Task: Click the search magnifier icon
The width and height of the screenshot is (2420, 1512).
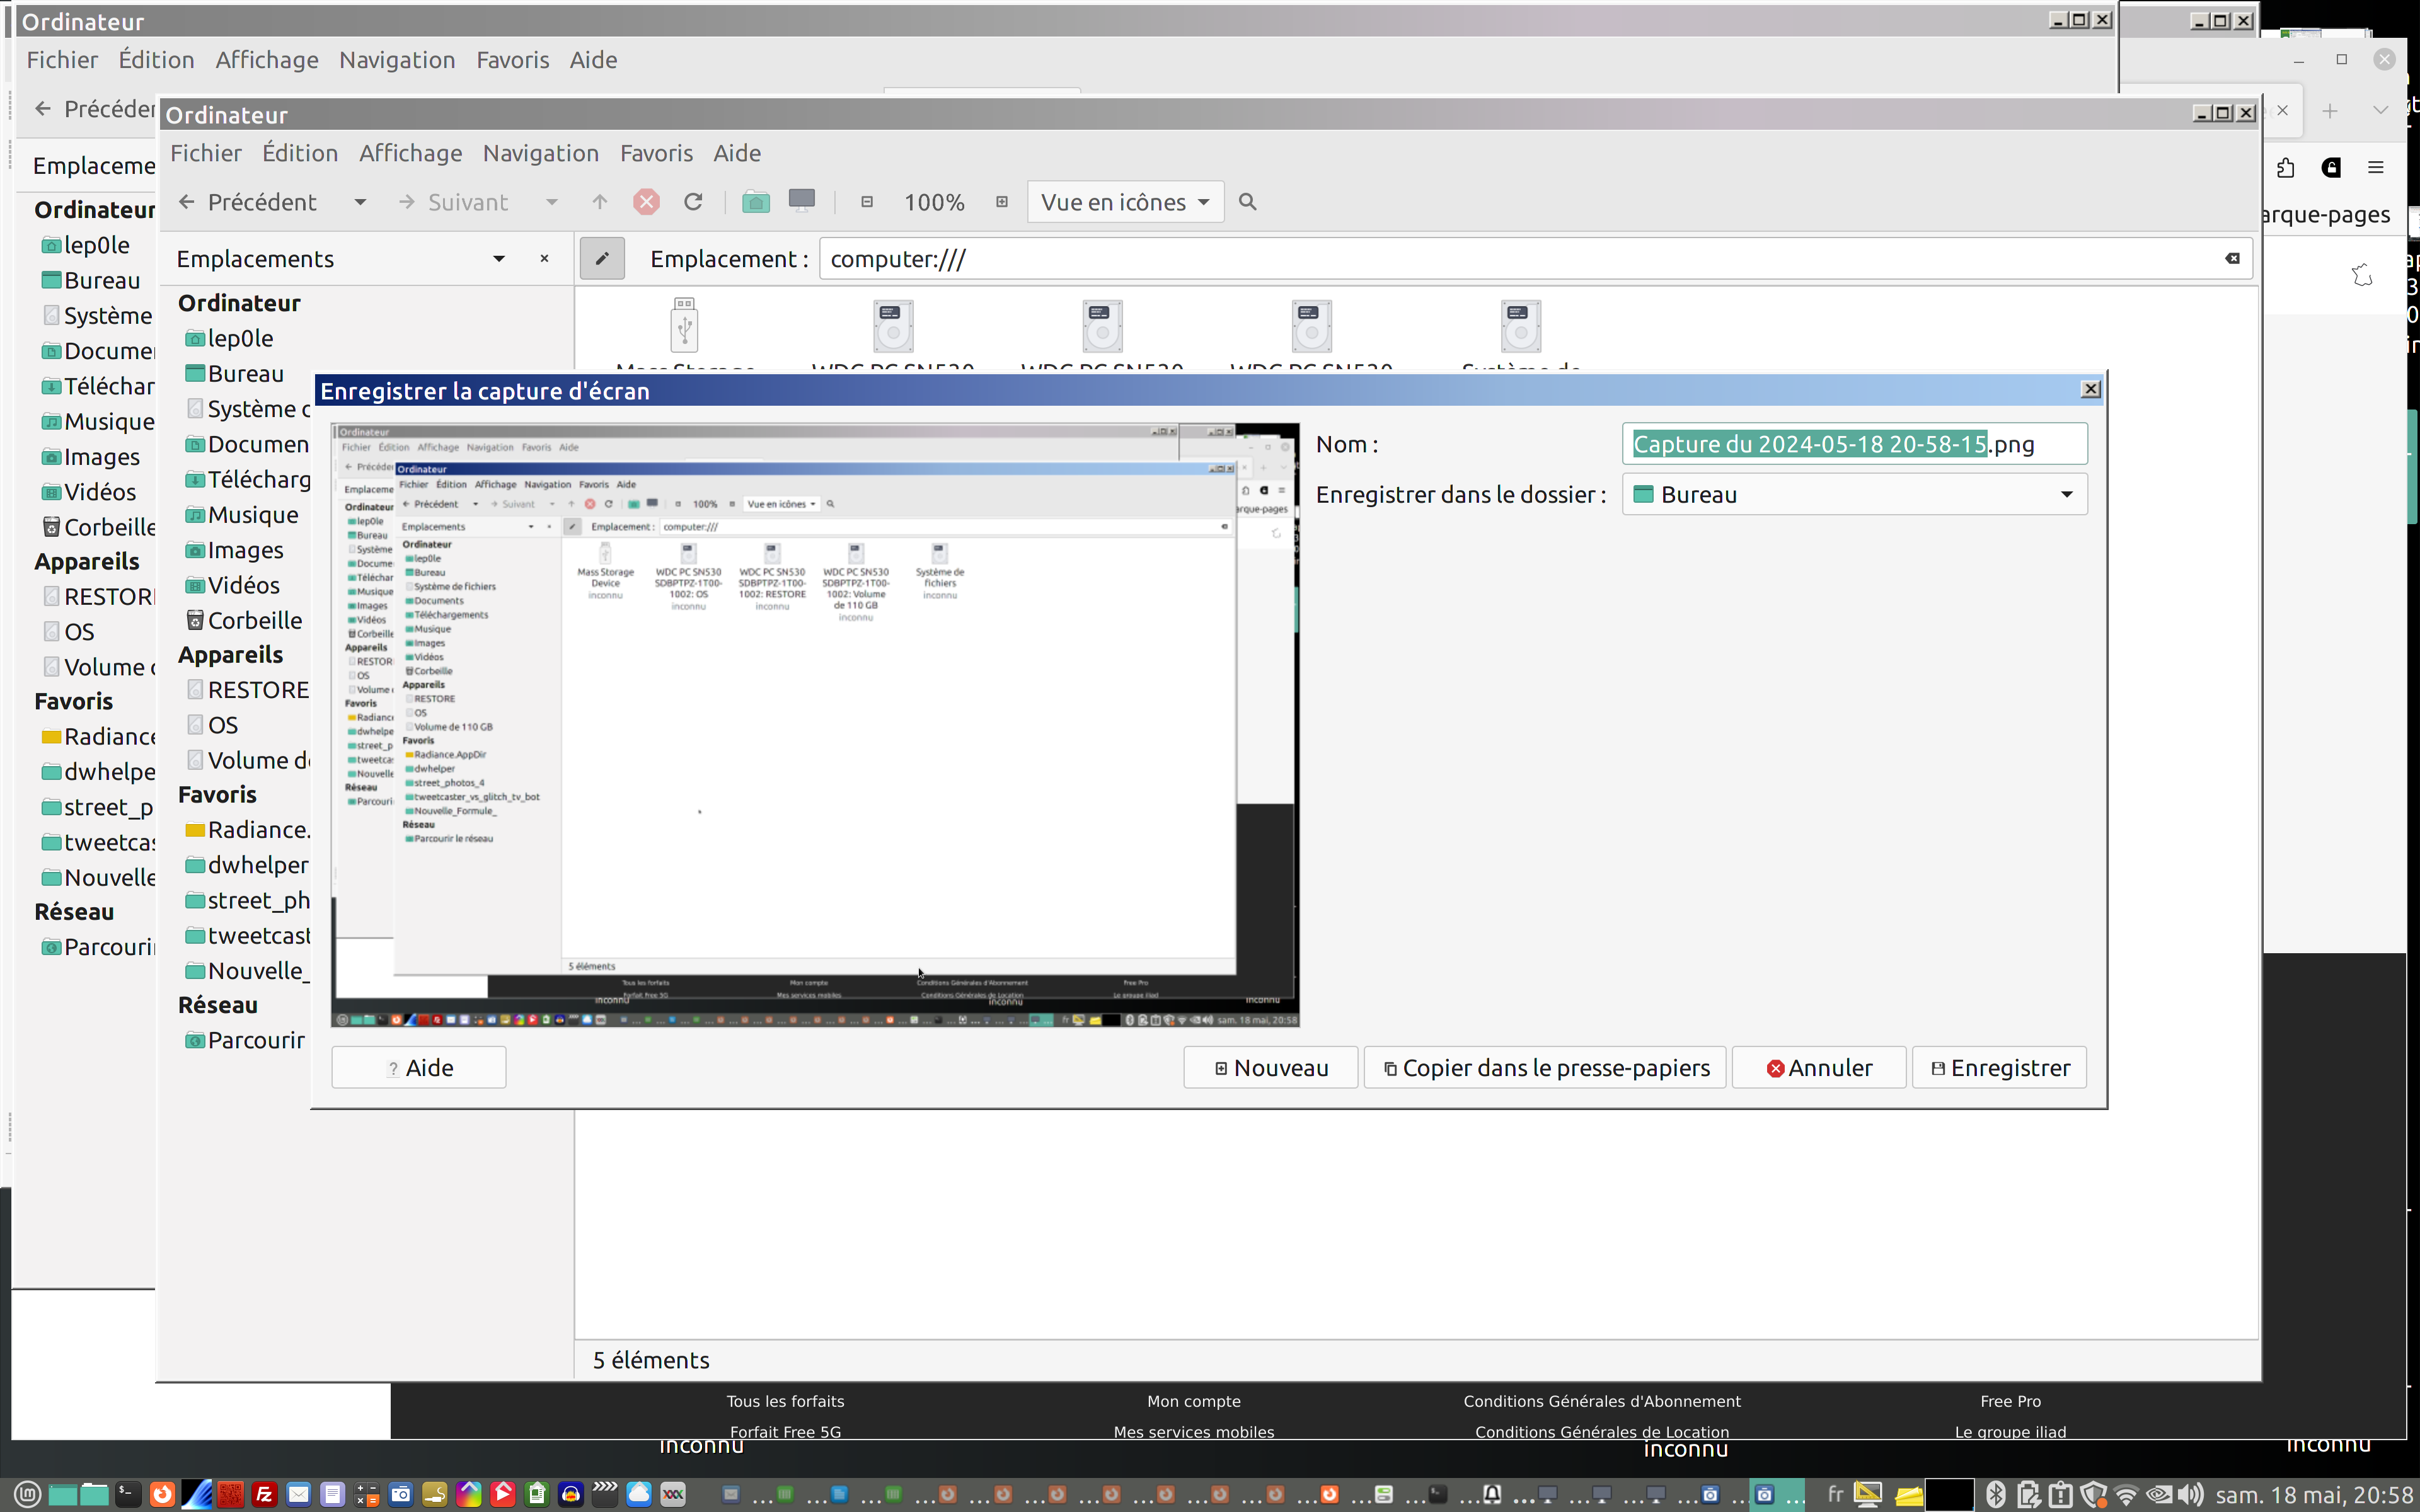Action: pyautogui.click(x=1247, y=202)
